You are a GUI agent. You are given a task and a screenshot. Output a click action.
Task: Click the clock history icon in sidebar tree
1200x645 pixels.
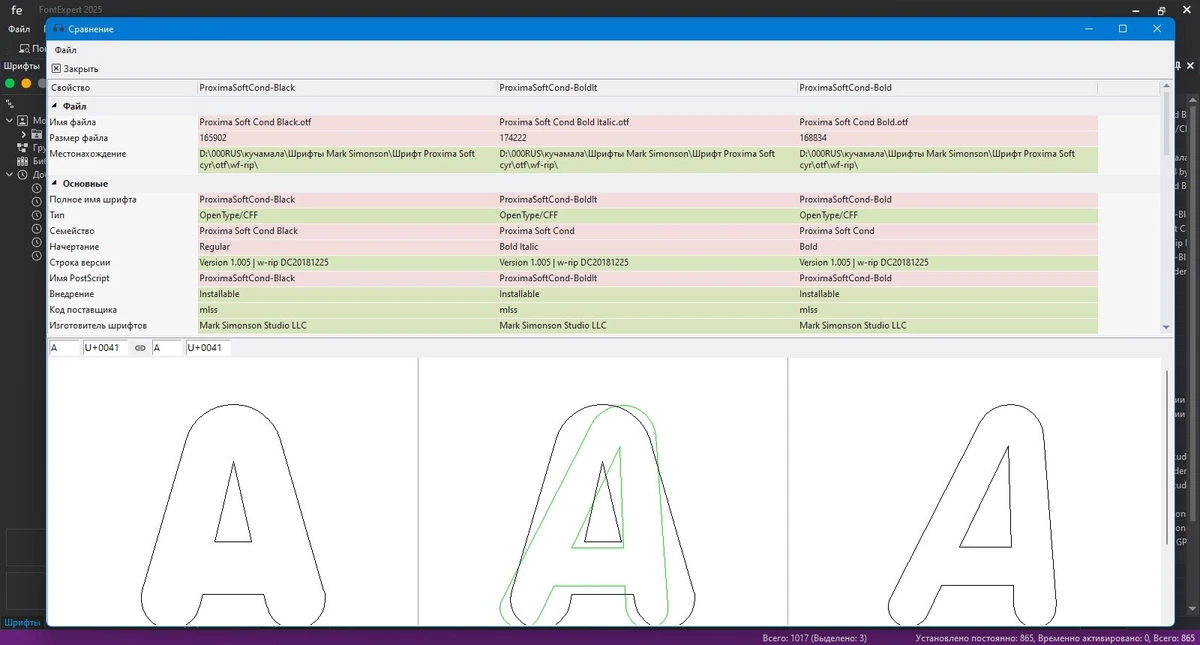click(x=24, y=174)
